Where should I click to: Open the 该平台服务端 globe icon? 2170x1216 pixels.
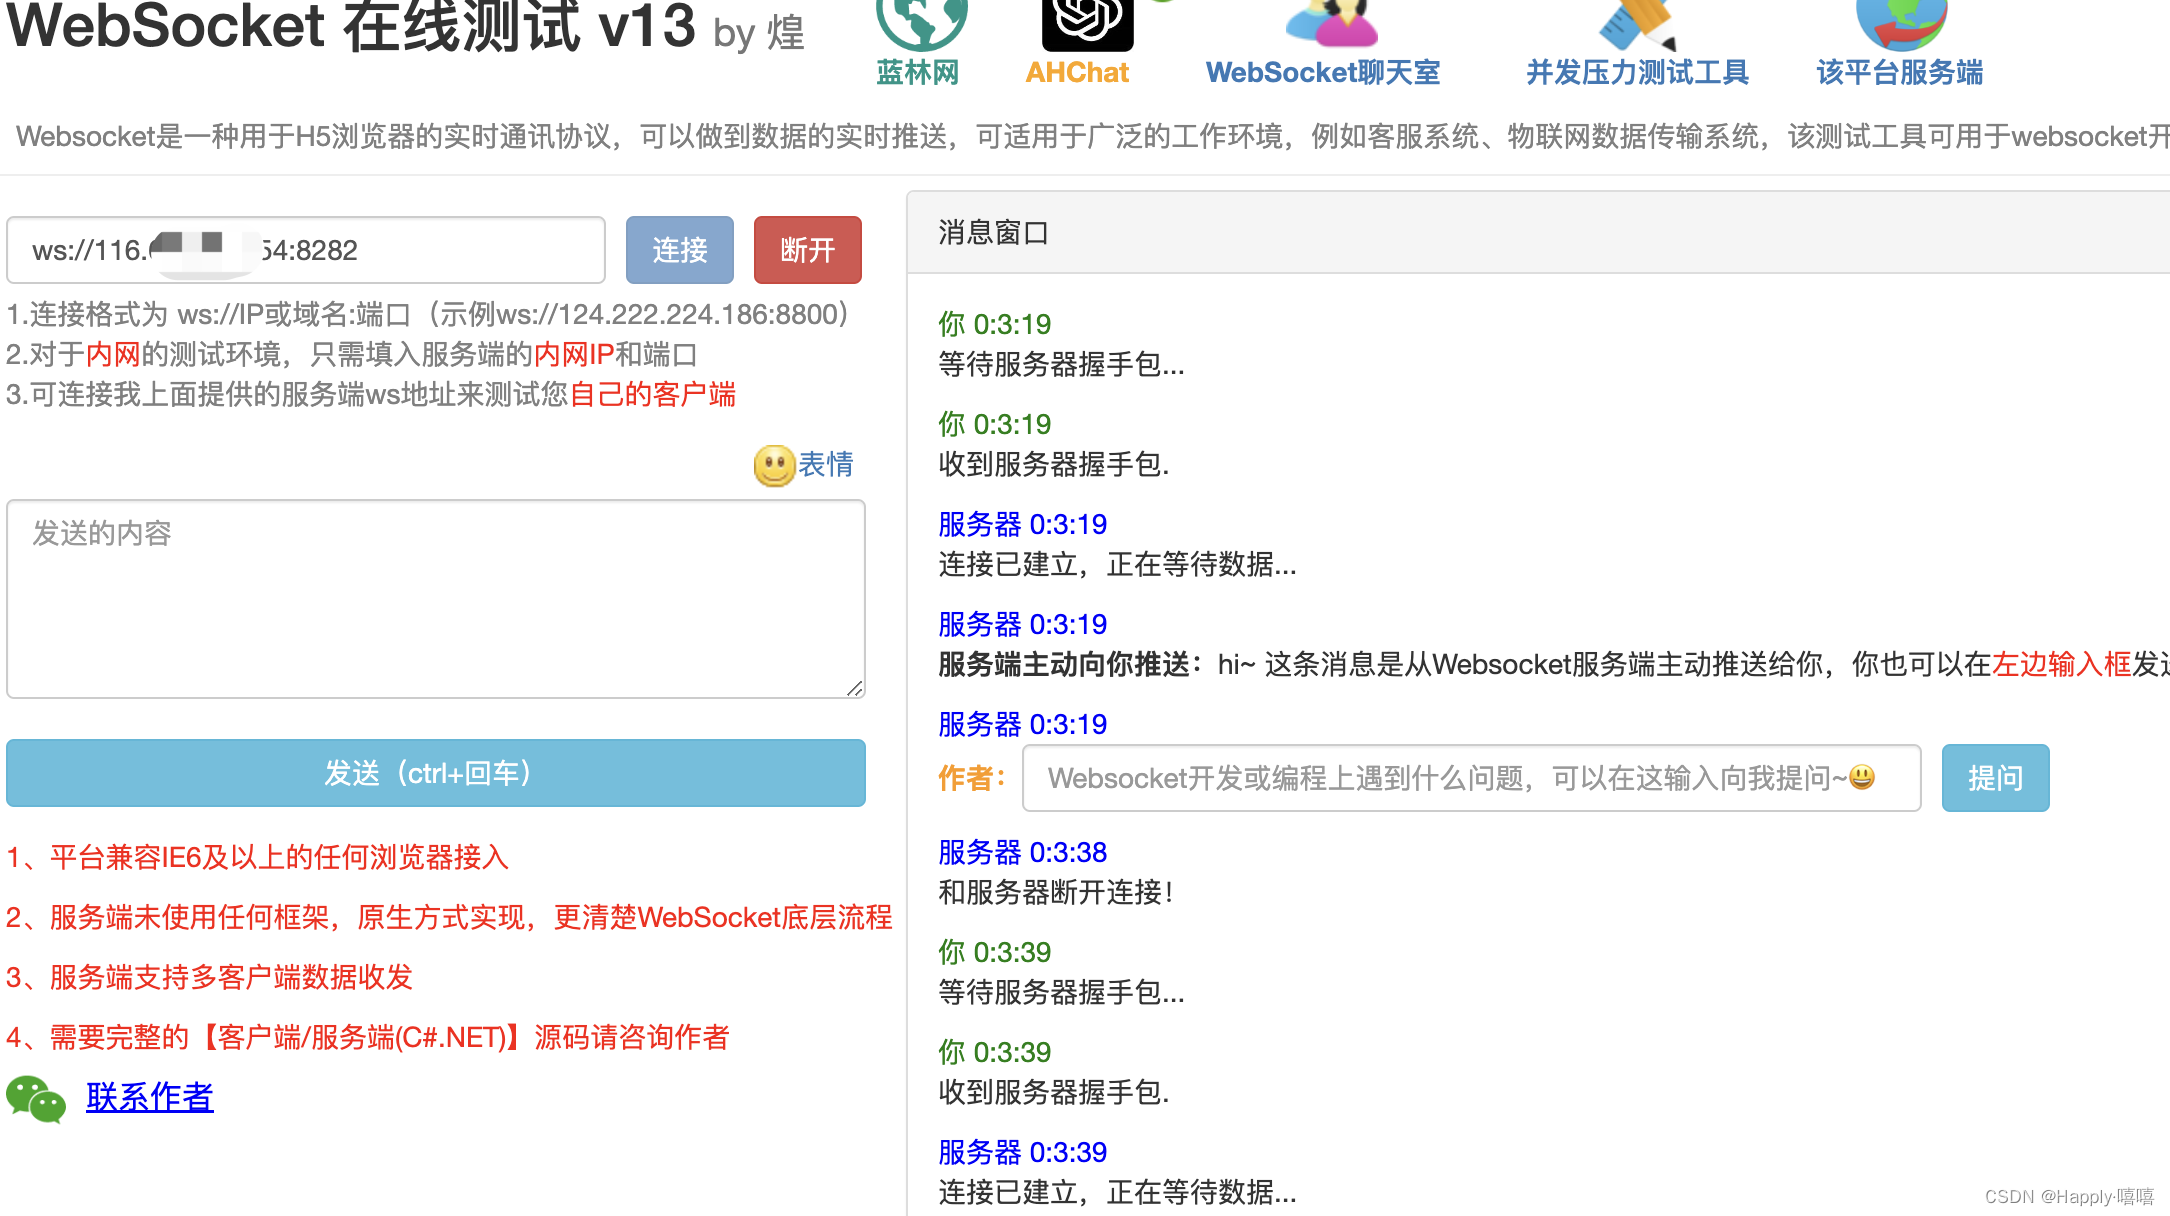1901,25
